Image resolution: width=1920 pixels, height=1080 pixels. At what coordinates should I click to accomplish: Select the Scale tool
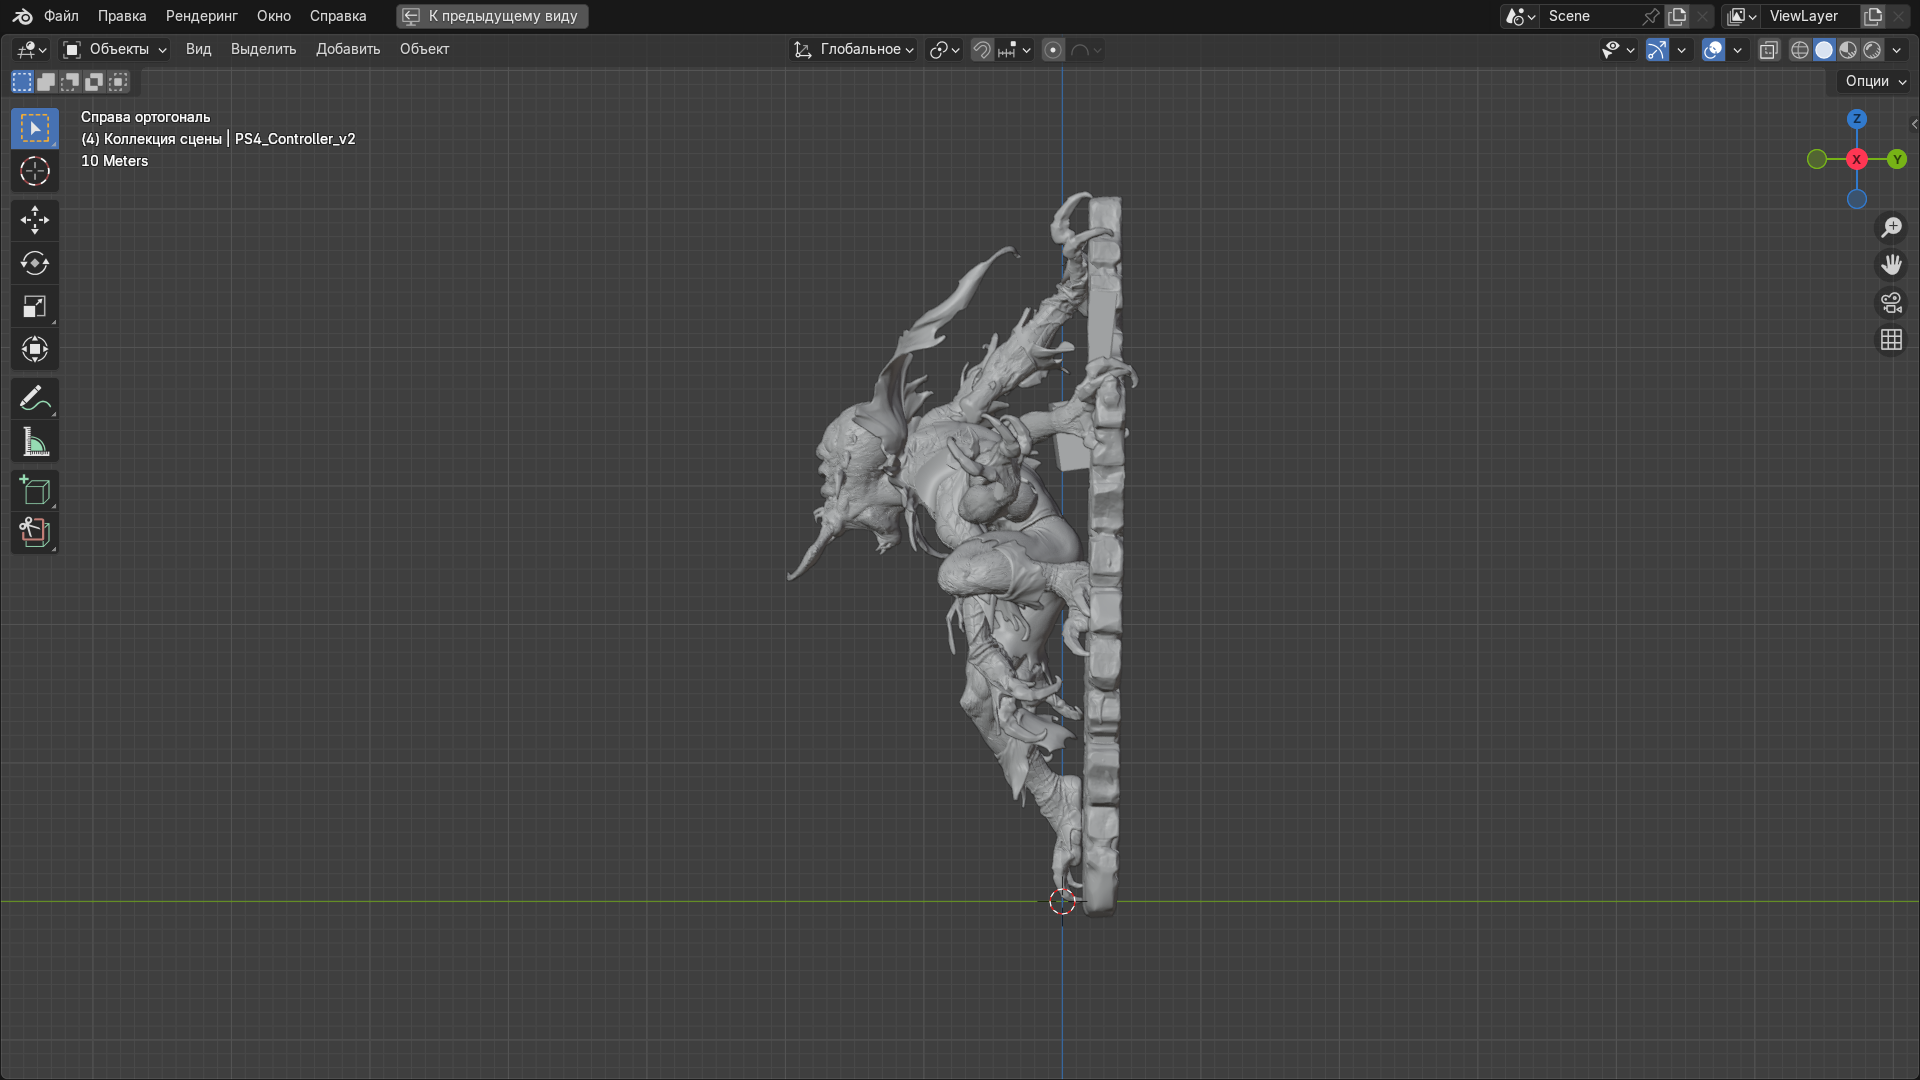(x=35, y=306)
